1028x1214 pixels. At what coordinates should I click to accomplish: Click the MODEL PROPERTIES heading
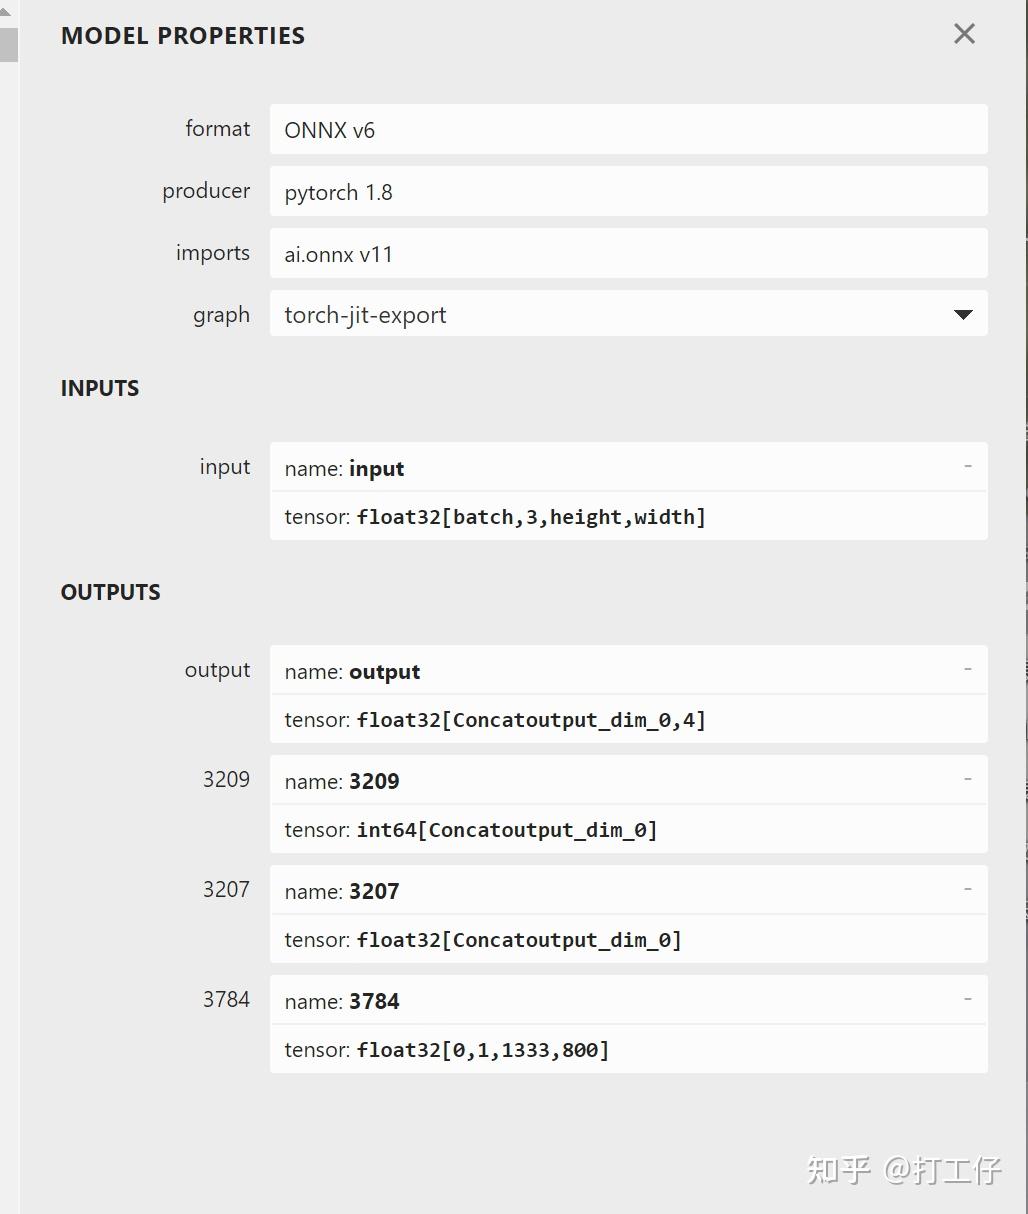(x=183, y=35)
